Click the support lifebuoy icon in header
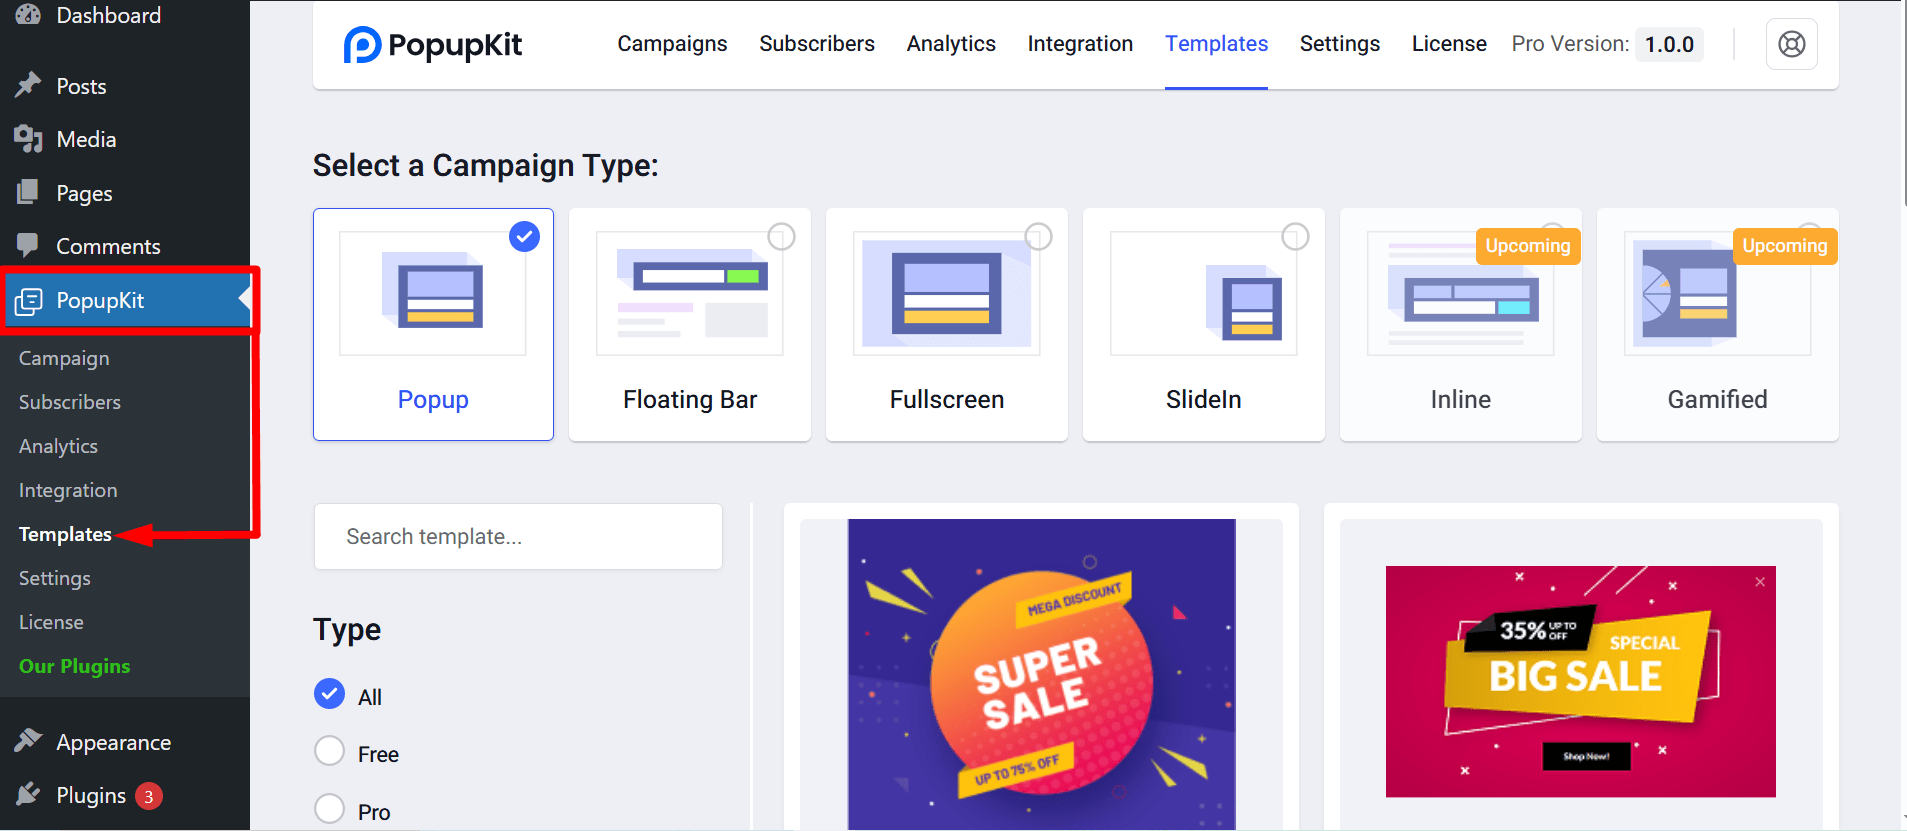 point(1791,44)
